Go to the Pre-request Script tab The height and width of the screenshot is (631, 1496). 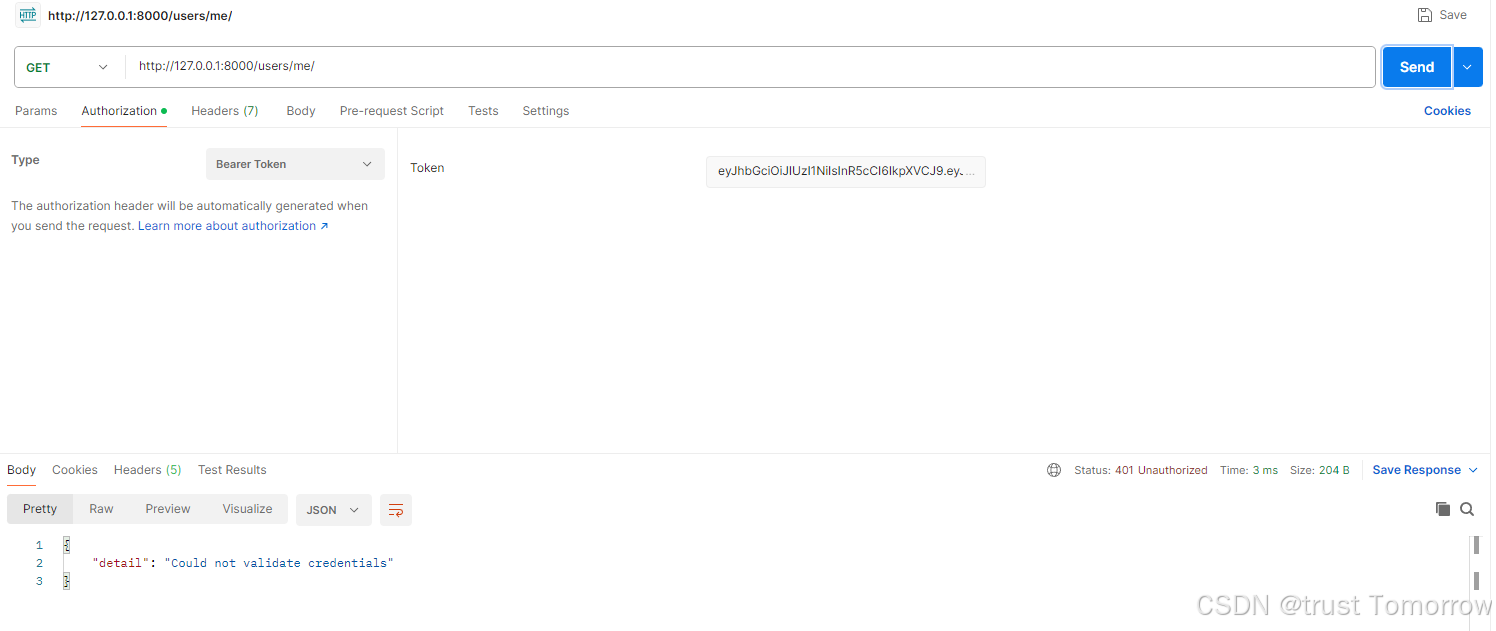(392, 111)
